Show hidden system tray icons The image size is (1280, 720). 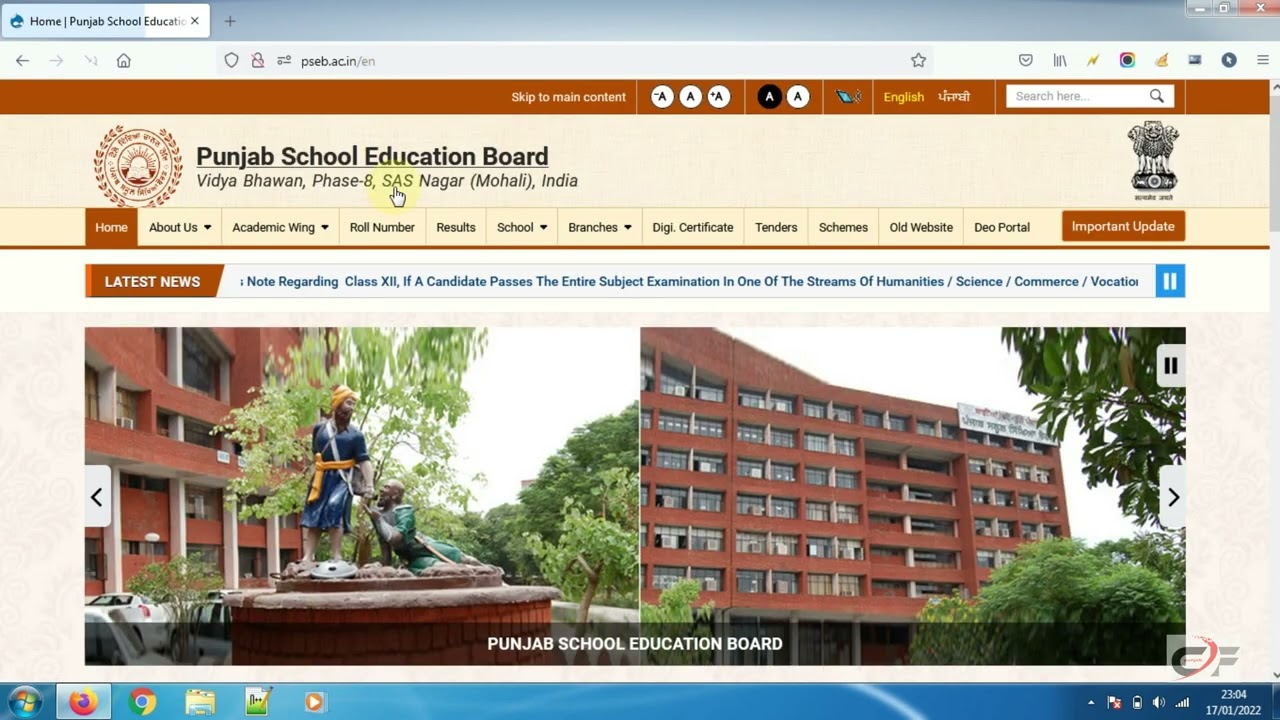(x=1091, y=702)
